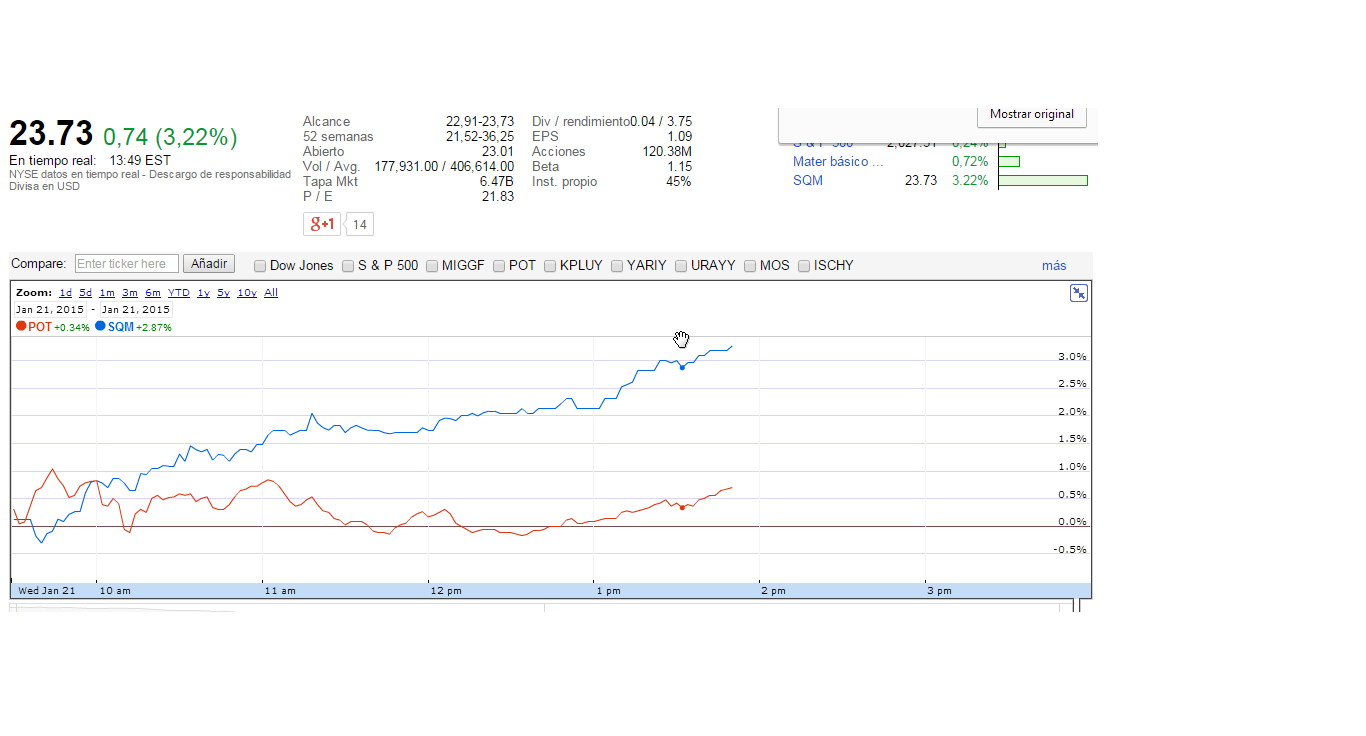Focus the Enter ticker here field

[127, 264]
